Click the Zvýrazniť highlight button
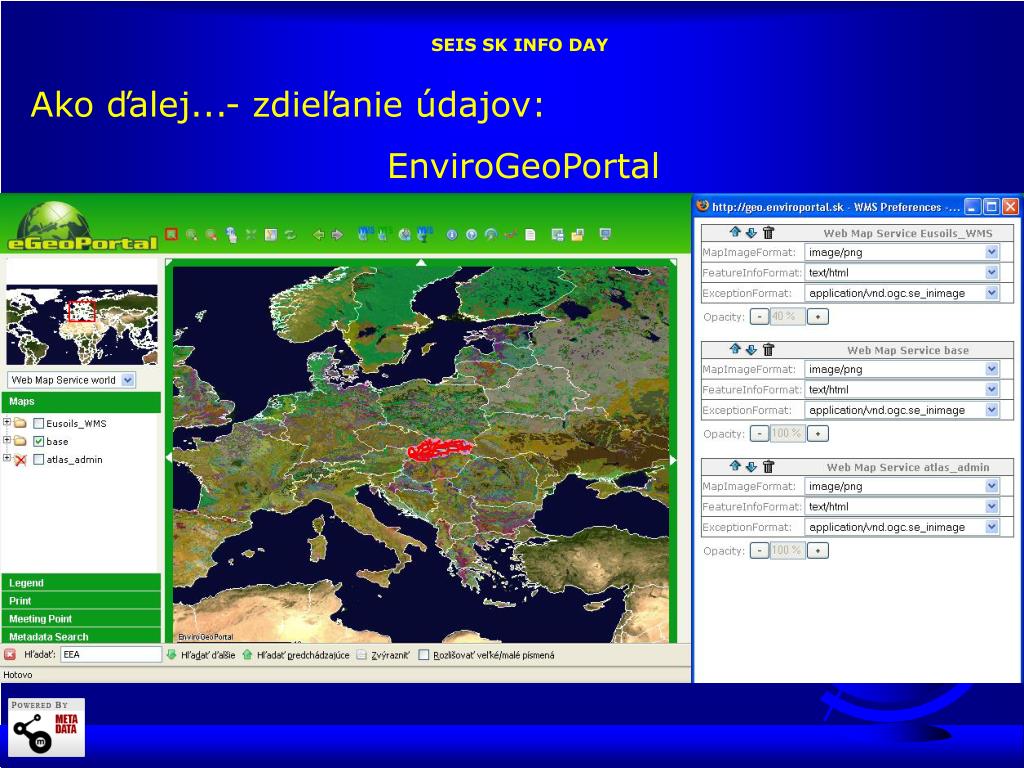 383,654
